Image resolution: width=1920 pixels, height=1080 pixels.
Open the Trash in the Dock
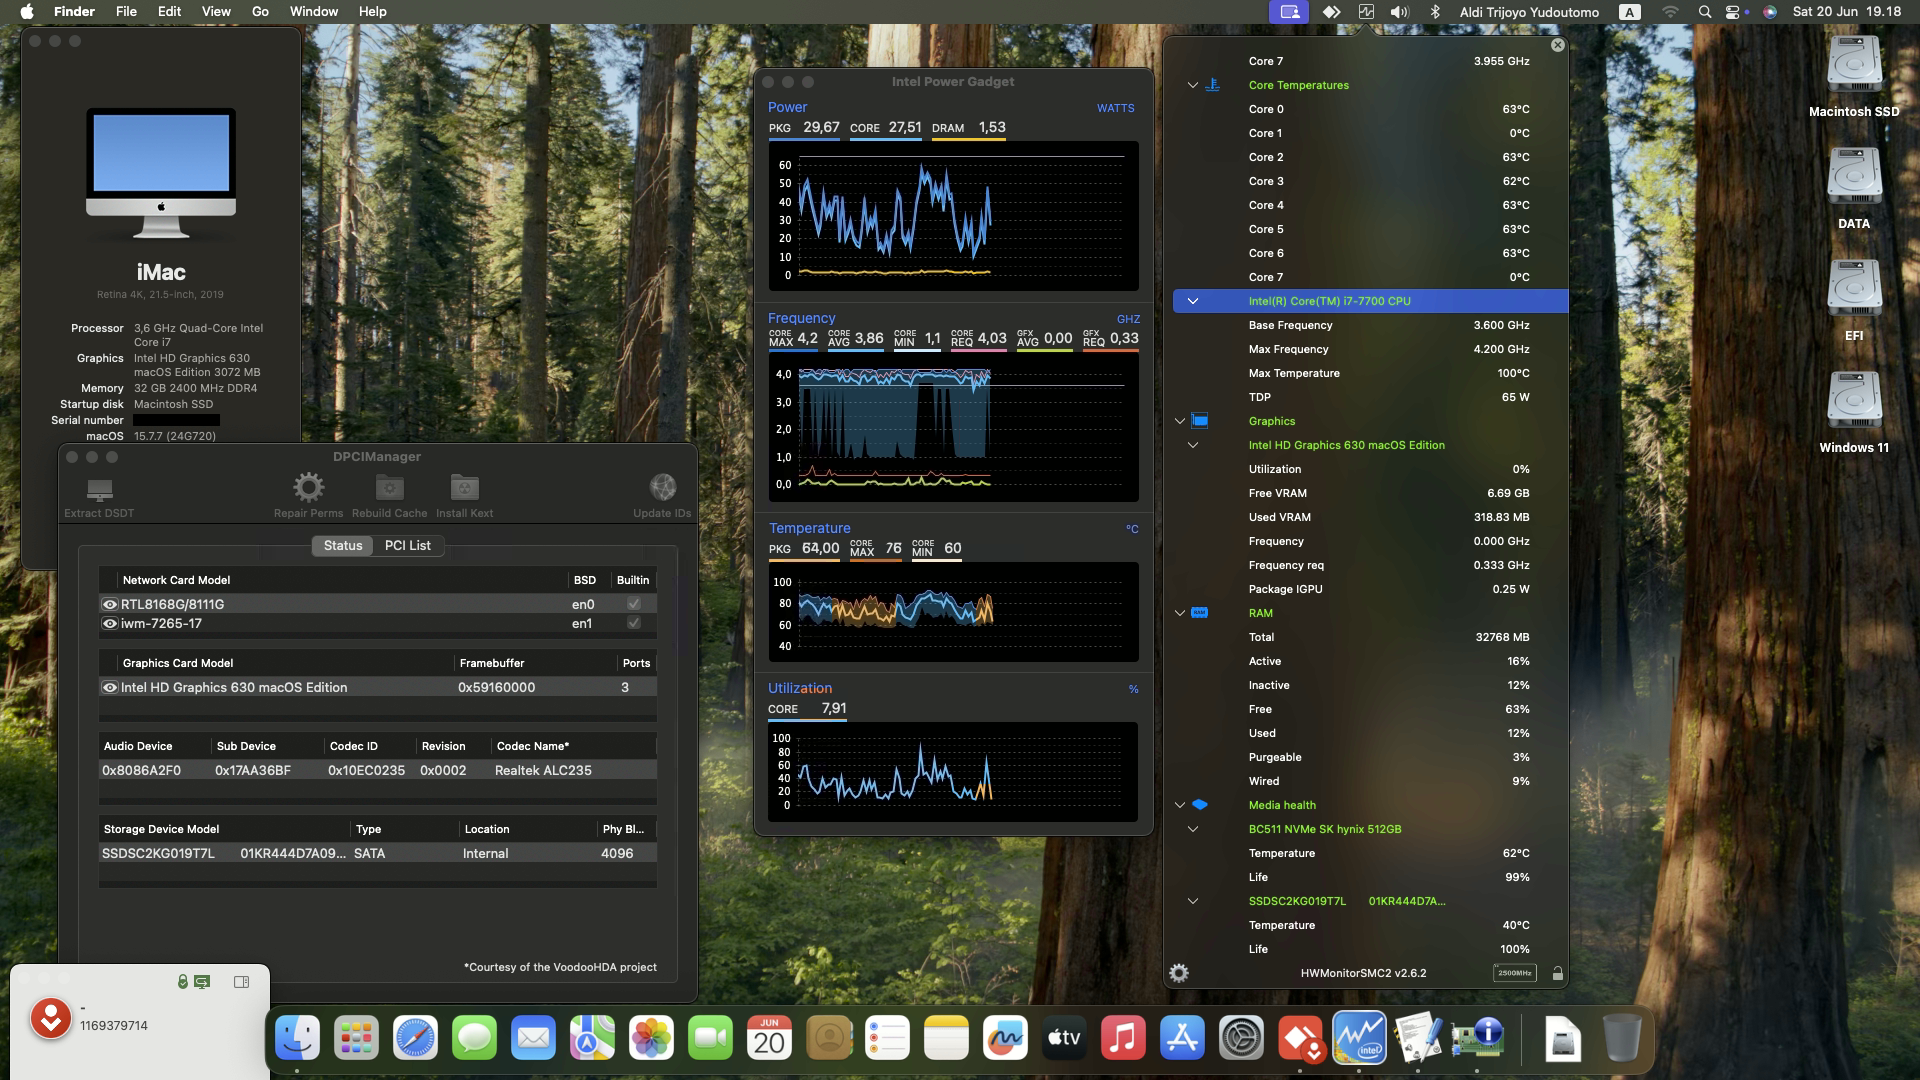coord(1621,1038)
